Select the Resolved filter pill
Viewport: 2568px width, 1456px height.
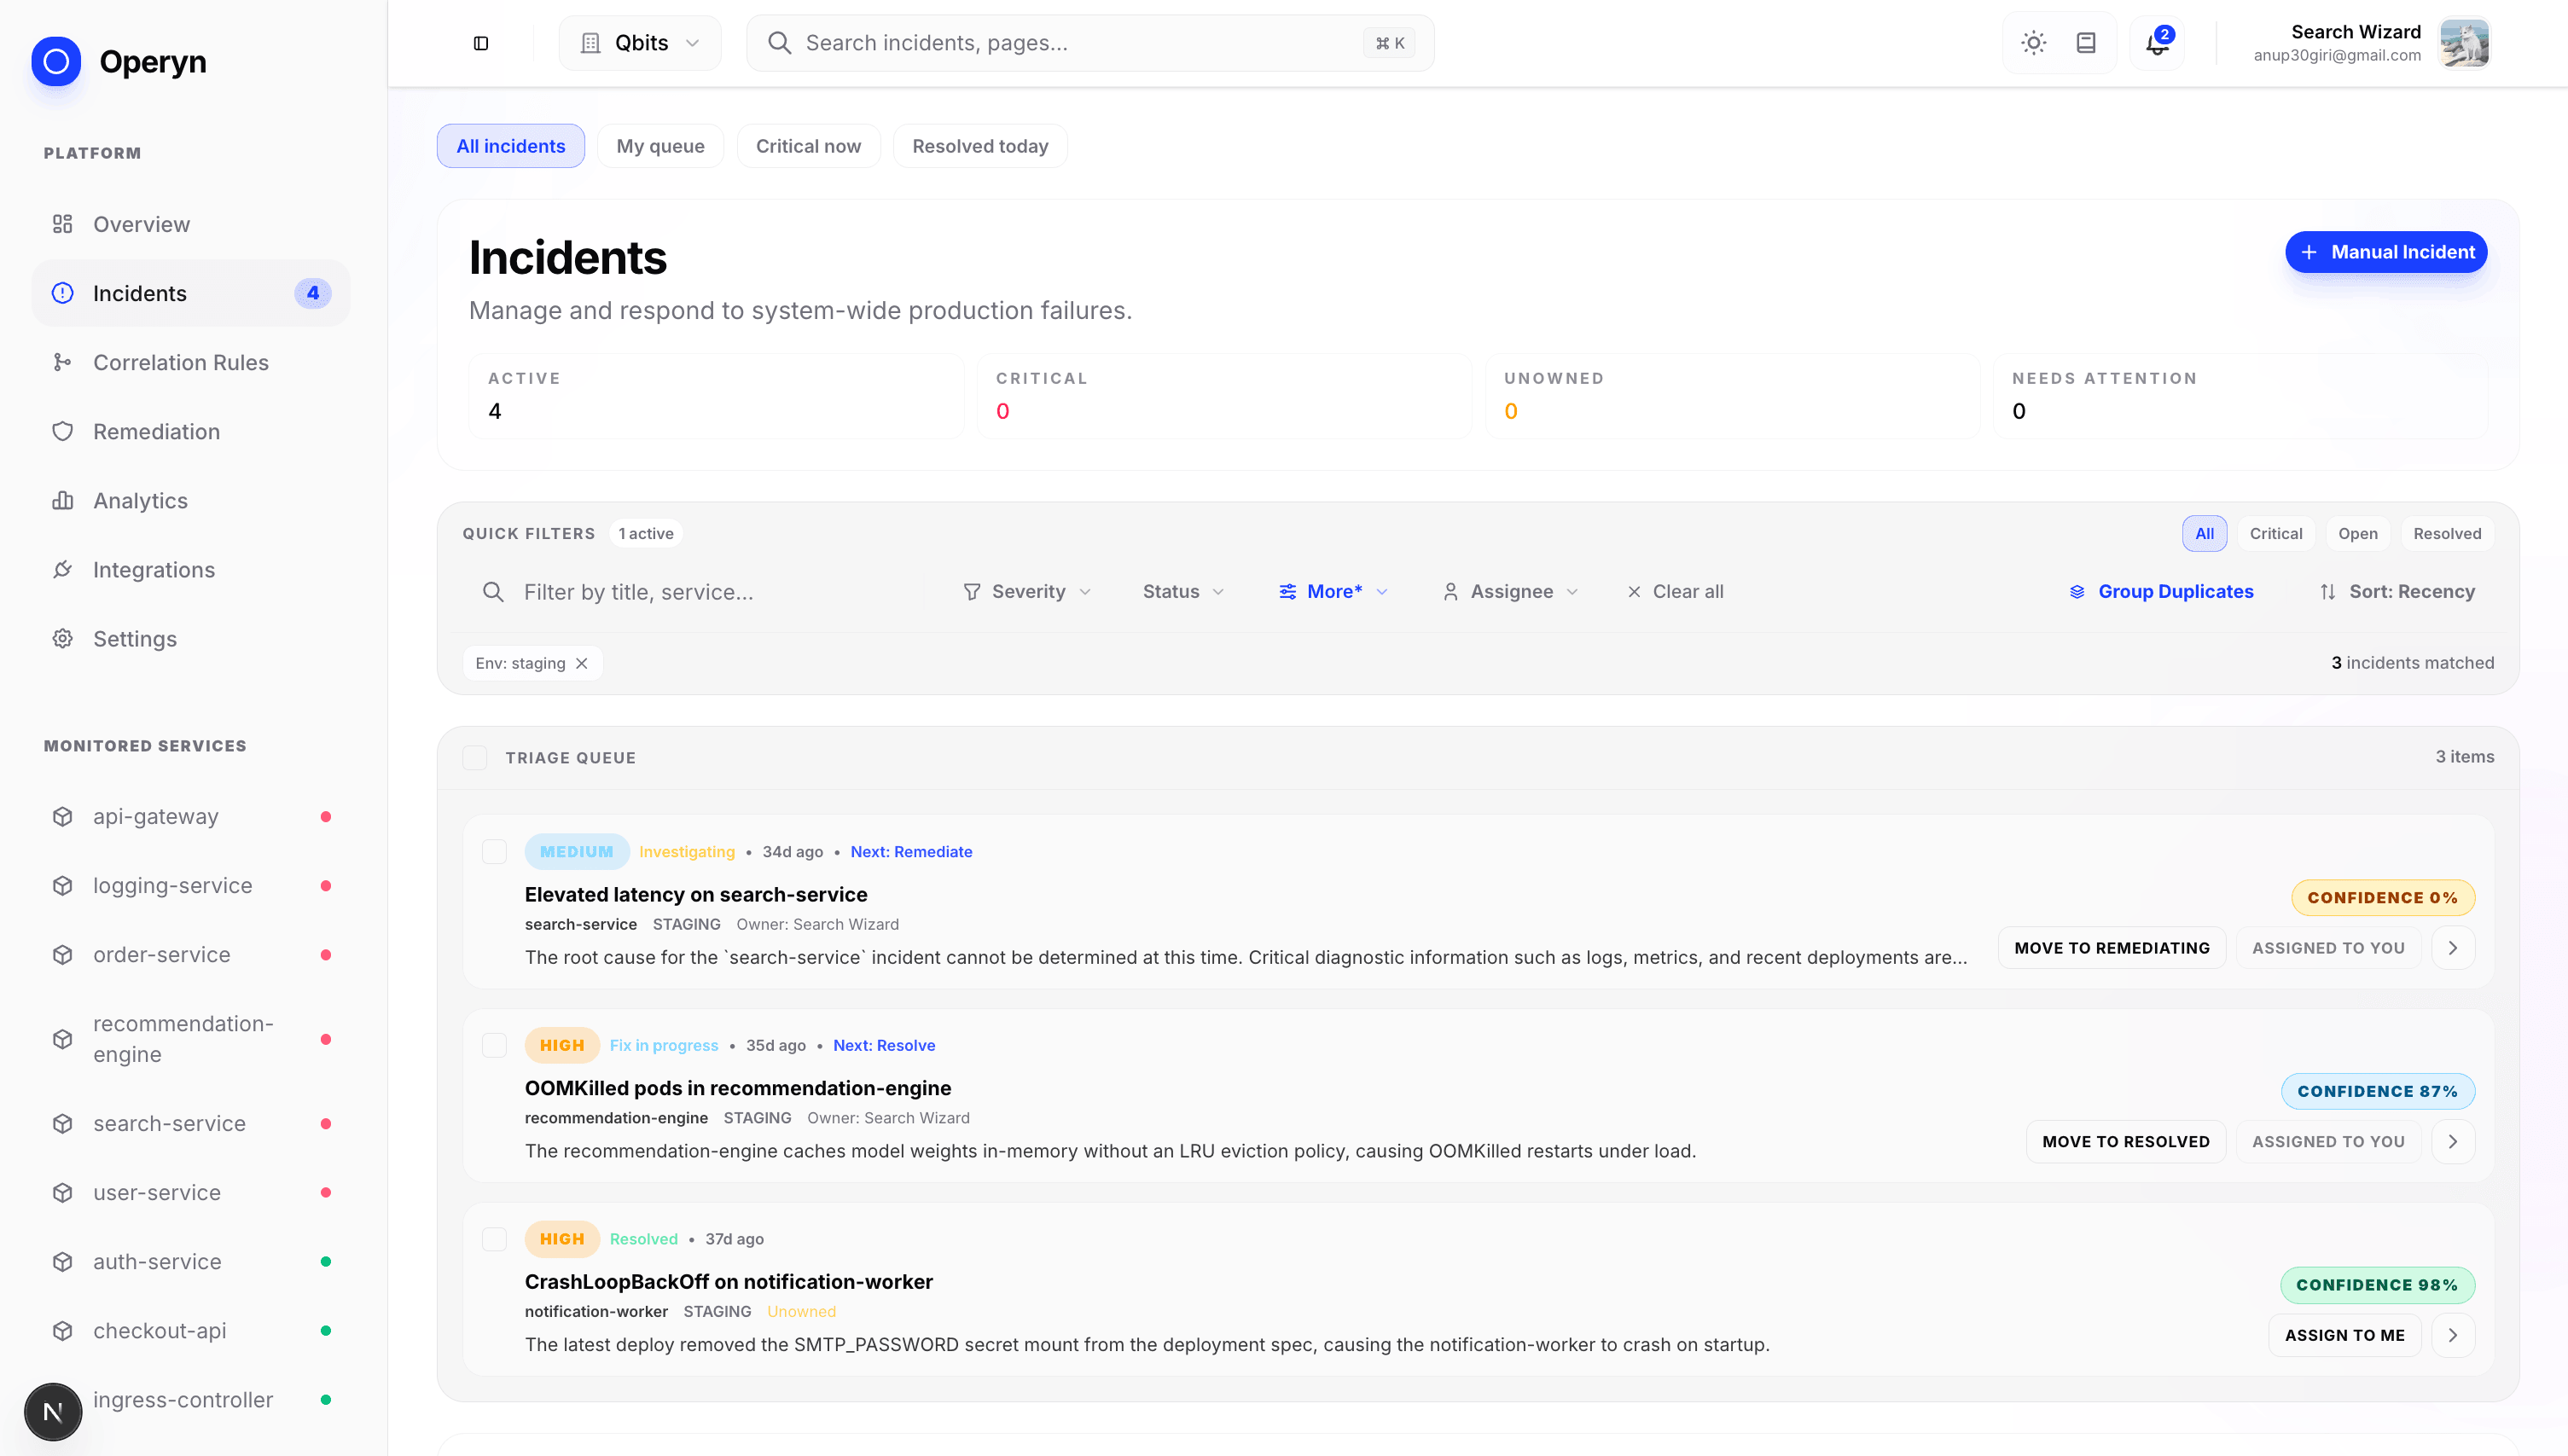(x=2446, y=533)
